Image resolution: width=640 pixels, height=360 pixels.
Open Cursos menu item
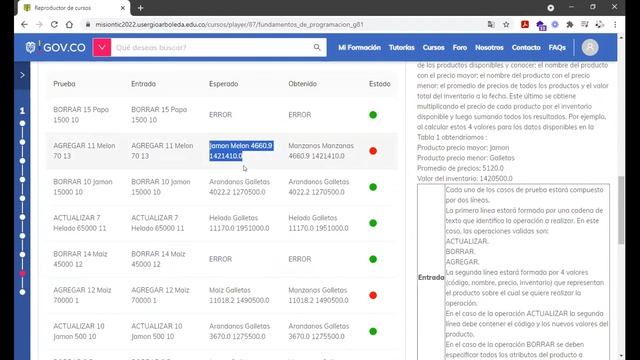433,47
